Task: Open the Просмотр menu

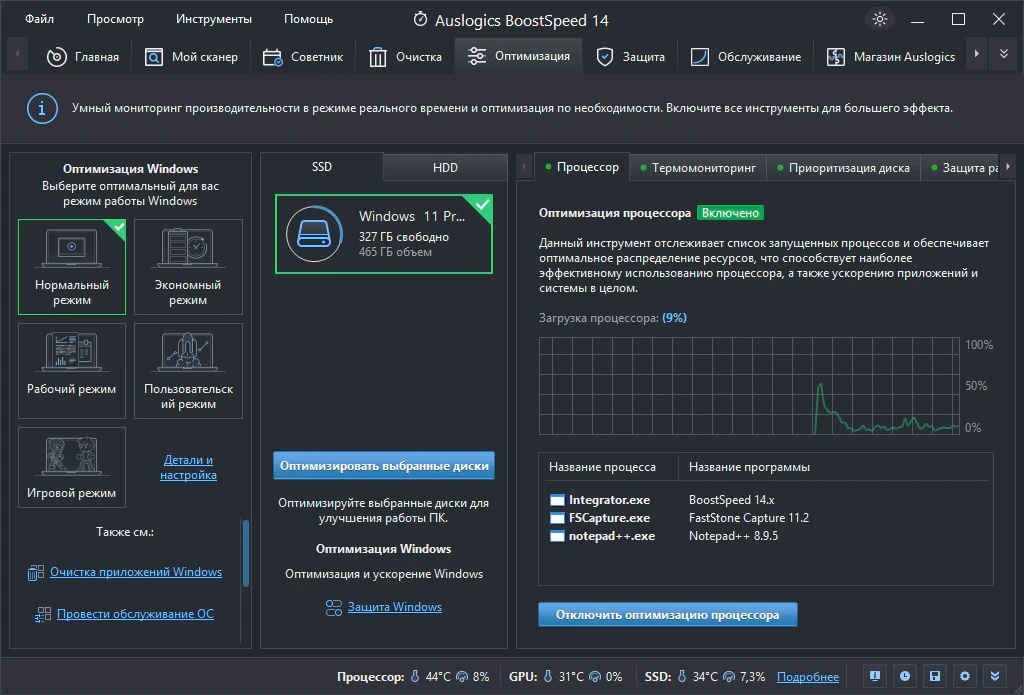Action: (x=115, y=19)
